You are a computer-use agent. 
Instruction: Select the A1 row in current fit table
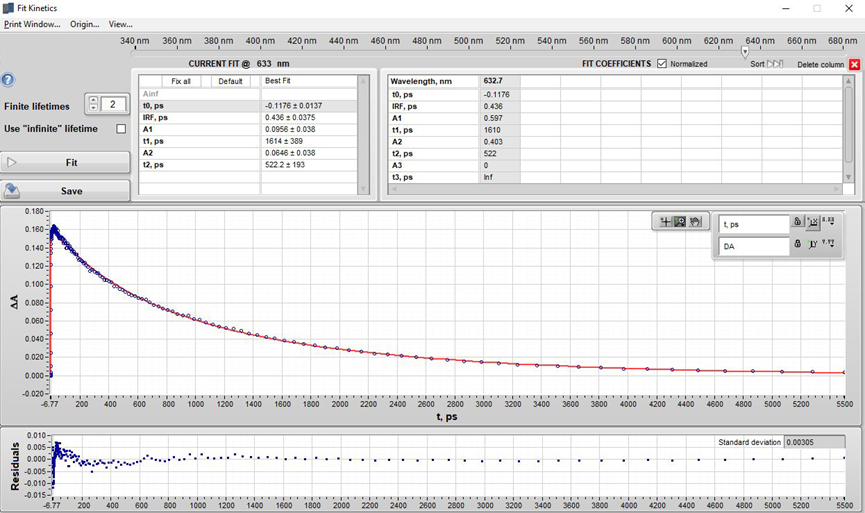coord(248,129)
